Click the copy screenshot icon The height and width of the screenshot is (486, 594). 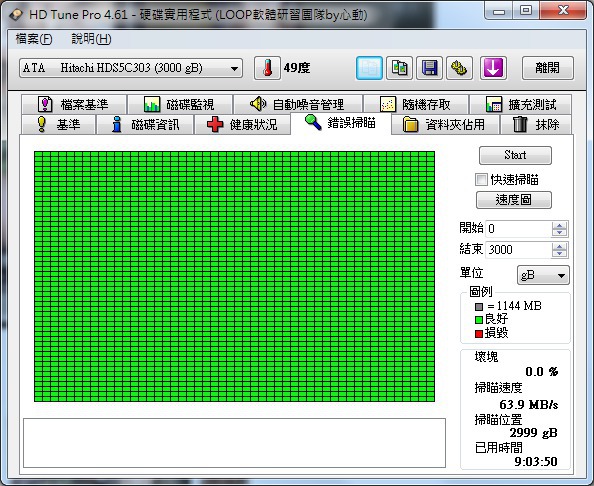(399, 68)
